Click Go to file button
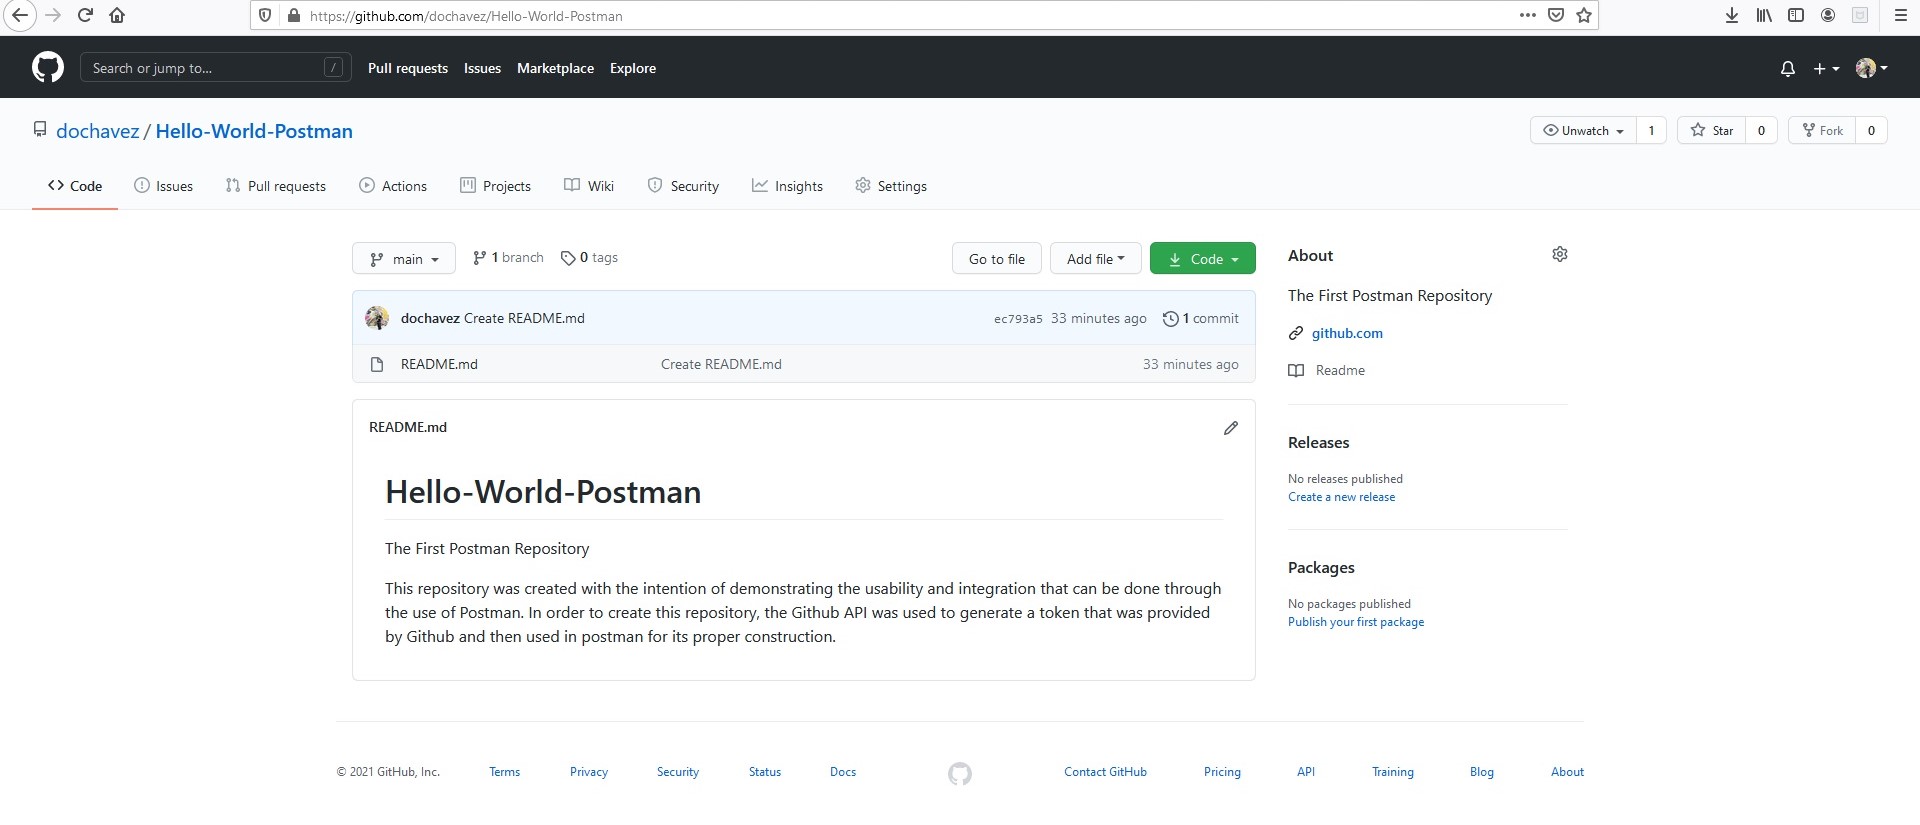This screenshot has height=825, width=1920. point(997,258)
